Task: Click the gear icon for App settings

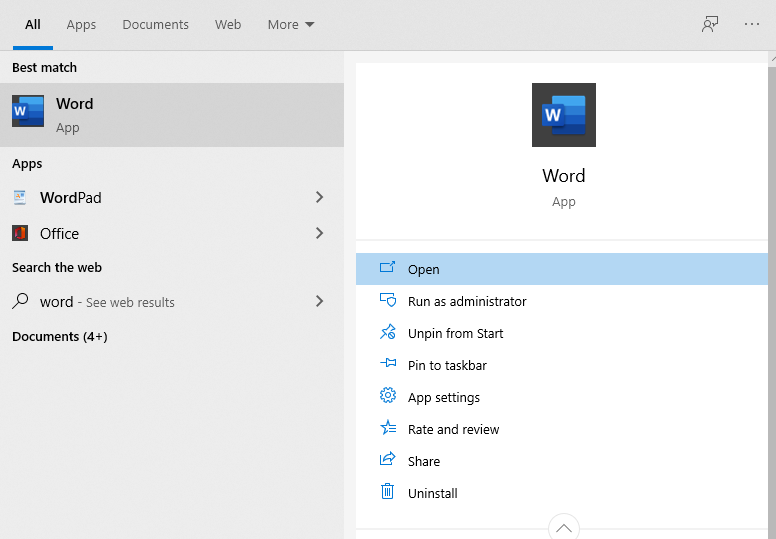Action: click(x=388, y=395)
